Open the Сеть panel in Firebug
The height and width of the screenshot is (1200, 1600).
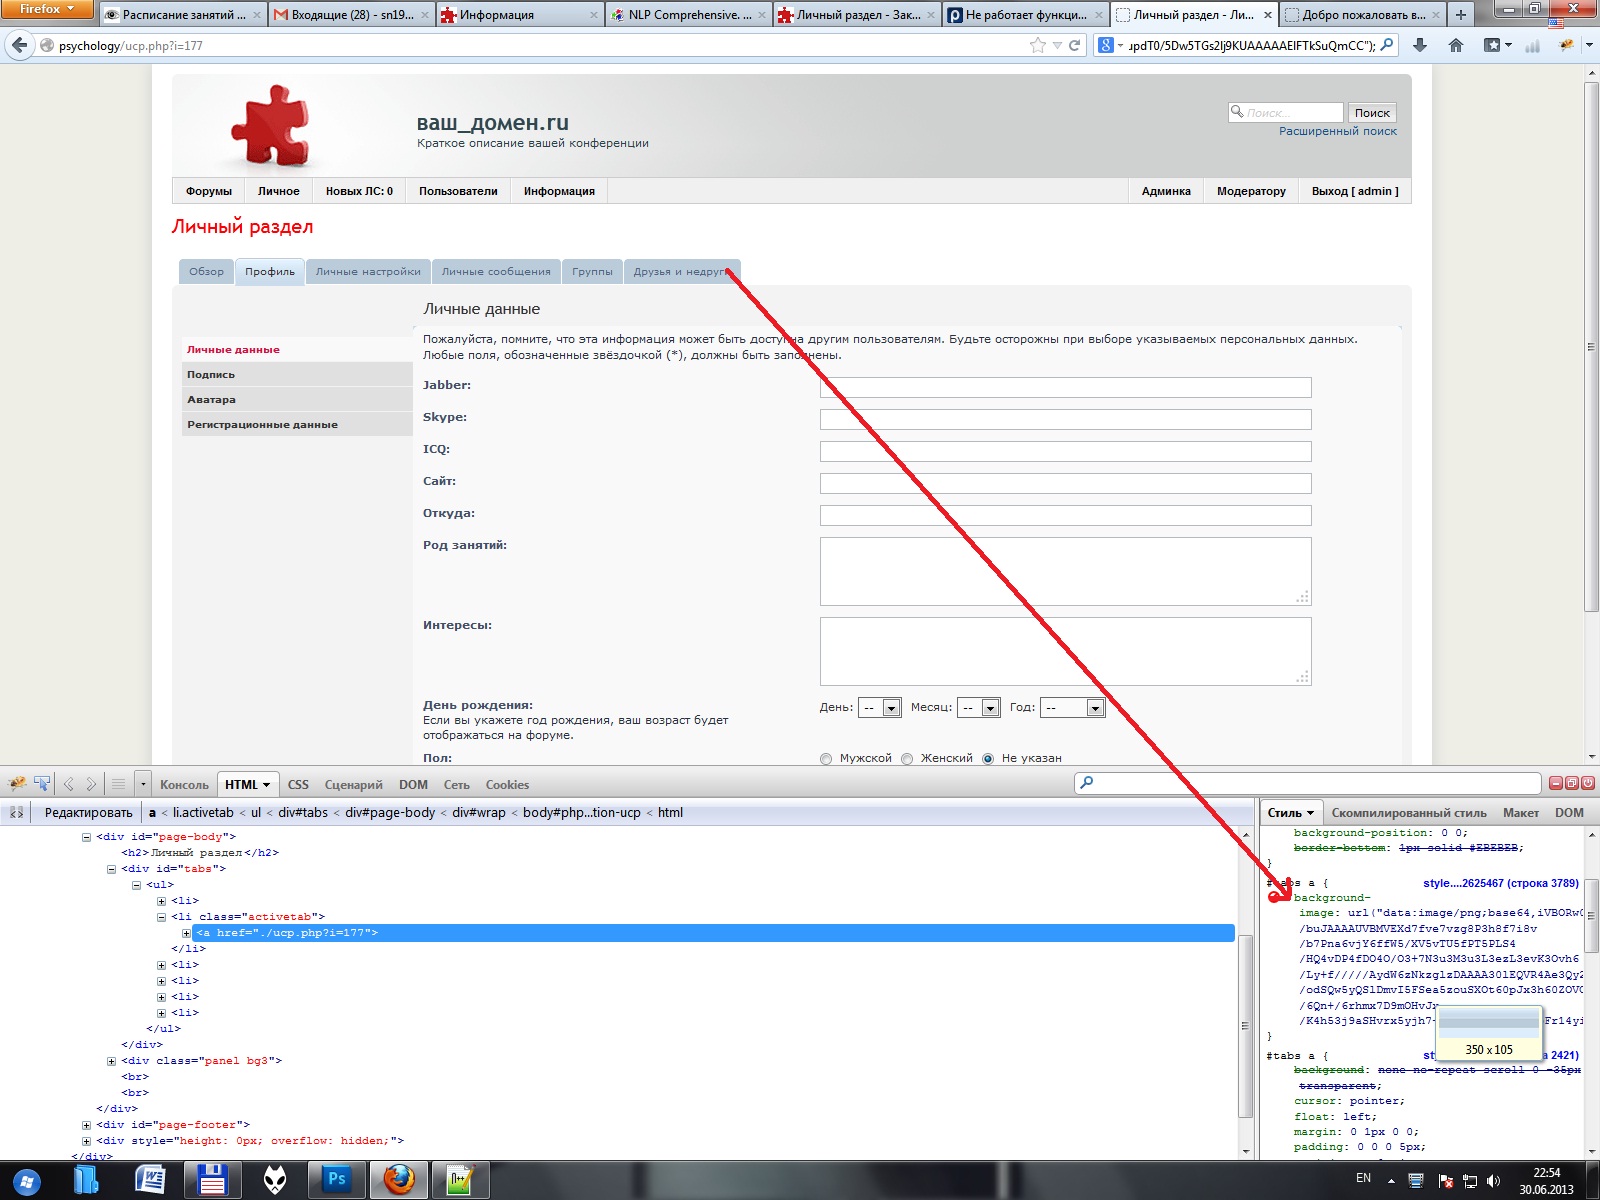(456, 785)
